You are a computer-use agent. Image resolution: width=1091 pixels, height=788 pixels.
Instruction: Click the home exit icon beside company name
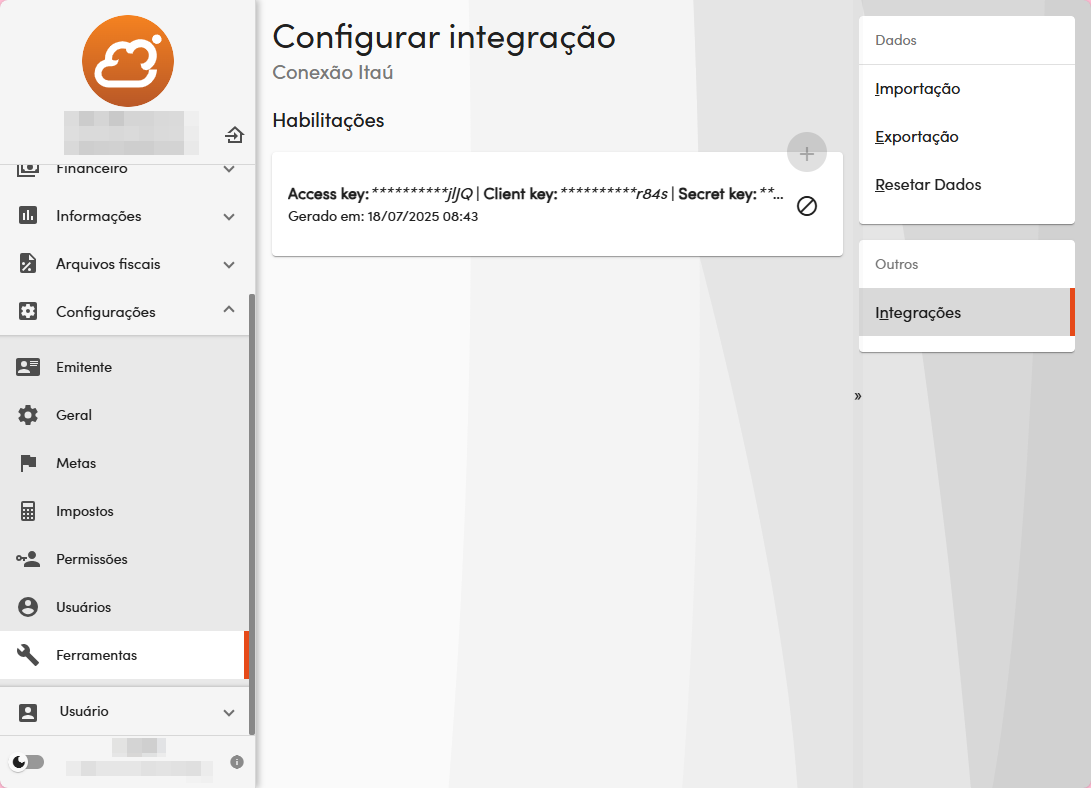point(234,135)
